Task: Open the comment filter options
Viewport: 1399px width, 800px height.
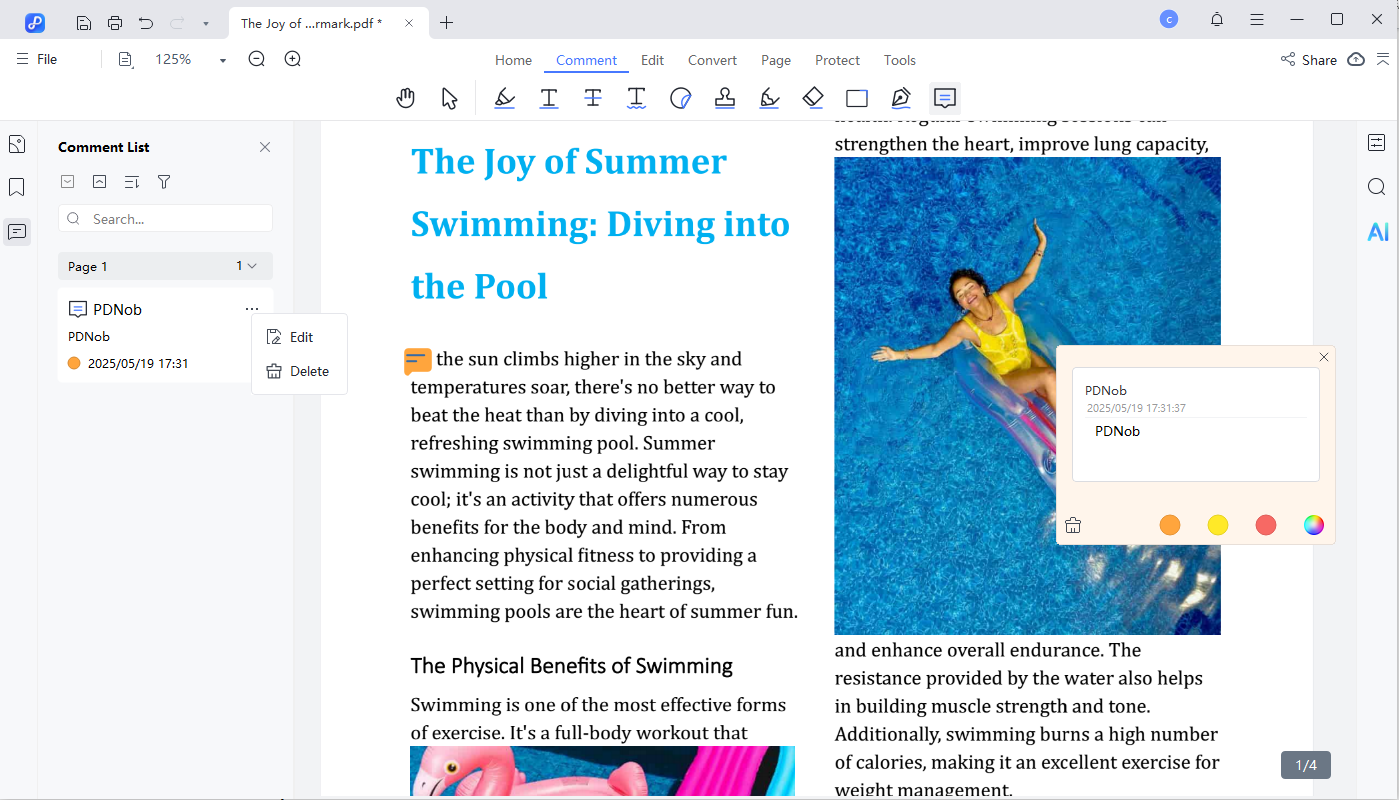Action: click(163, 181)
